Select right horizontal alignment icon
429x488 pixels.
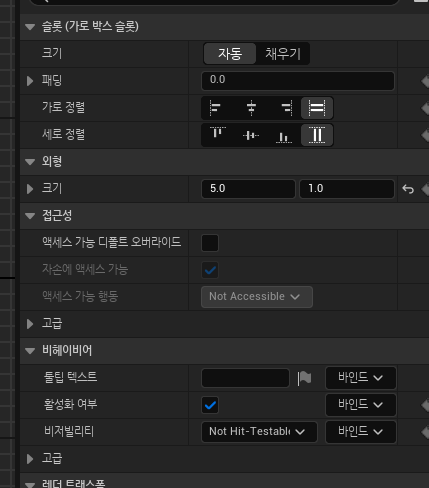(287, 108)
